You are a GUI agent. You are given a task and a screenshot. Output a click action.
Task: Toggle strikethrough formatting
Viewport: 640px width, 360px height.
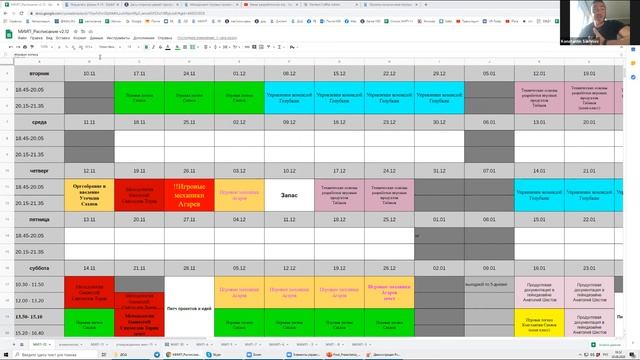coord(160,47)
